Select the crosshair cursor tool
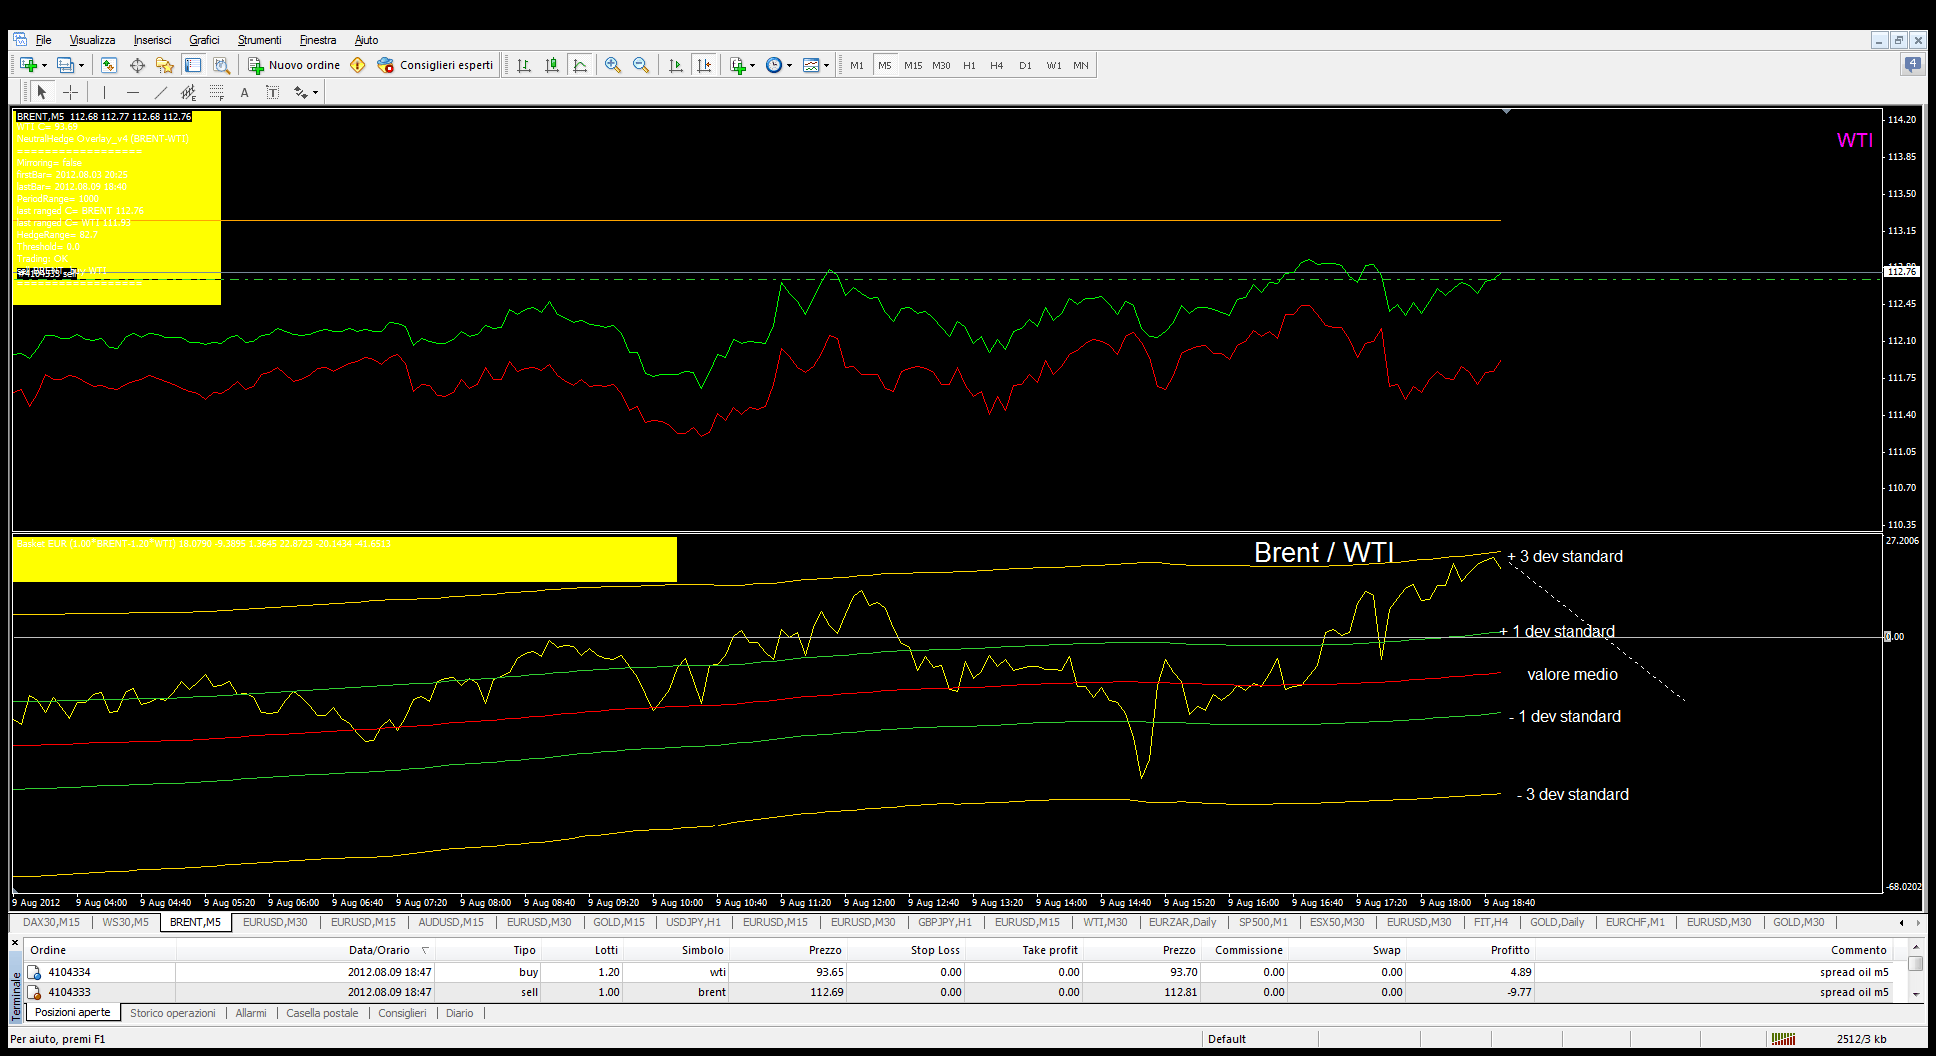The image size is (1936, 1056). (70, 92)
